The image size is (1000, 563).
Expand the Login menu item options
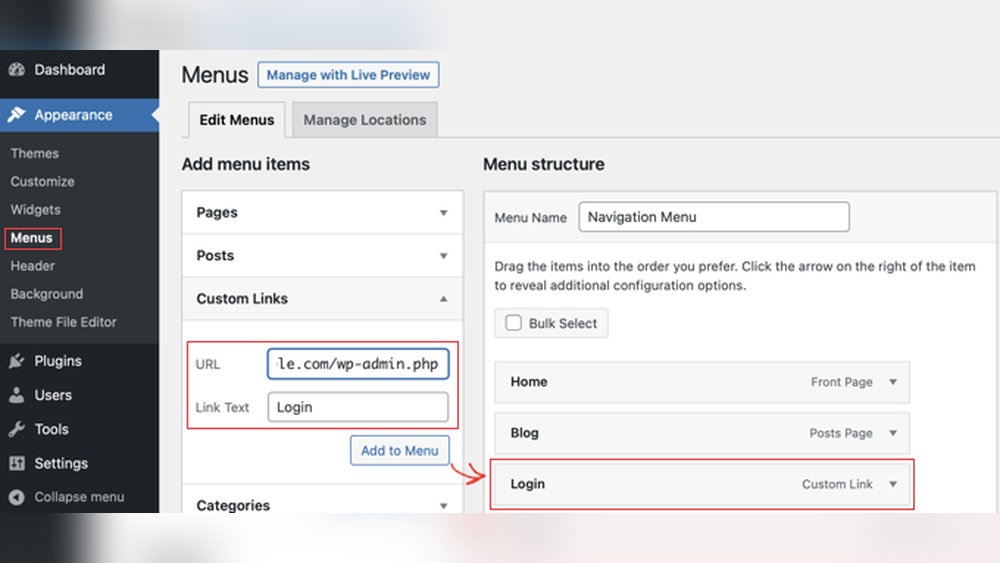tap(893, 484)
